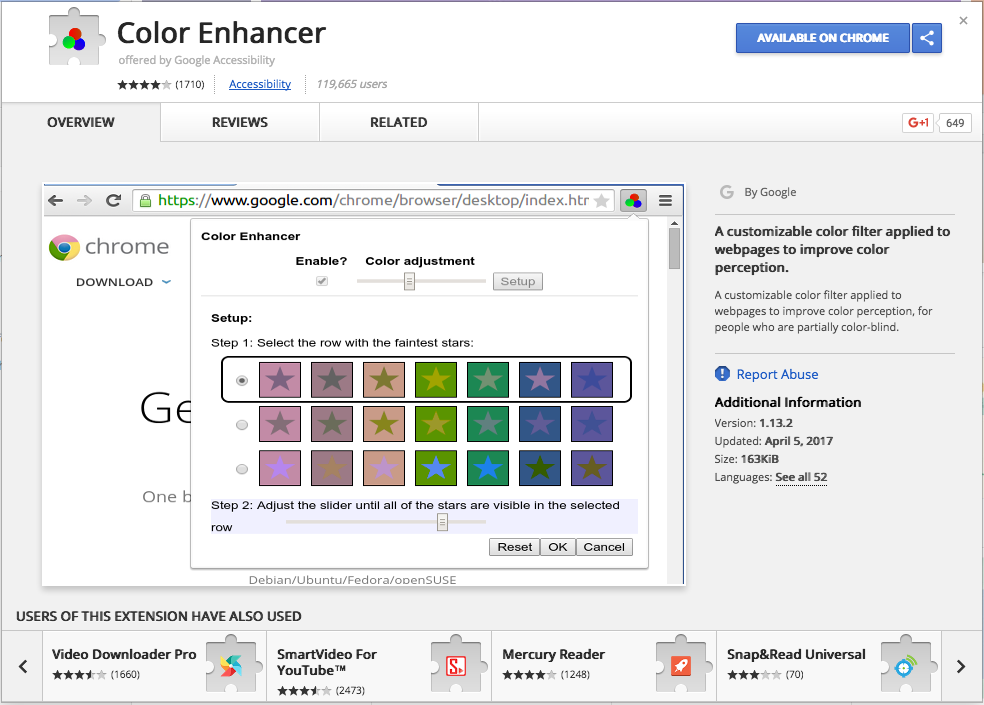Click the left arrow of the extensions carousel
Viewport: 984px width, 705px height.
click(22, 666)
